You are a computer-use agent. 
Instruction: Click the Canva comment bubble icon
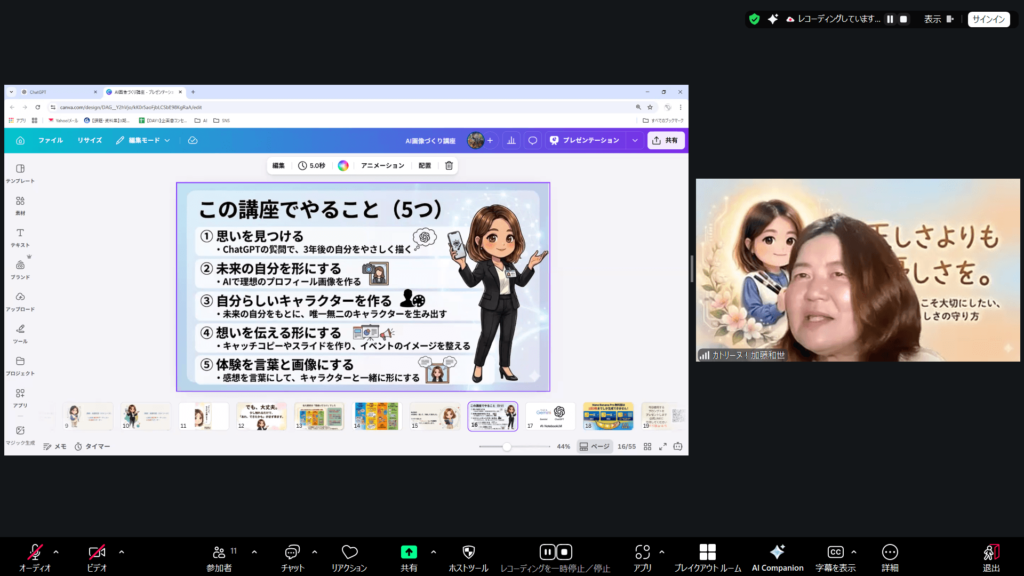(x=533, y=141)
